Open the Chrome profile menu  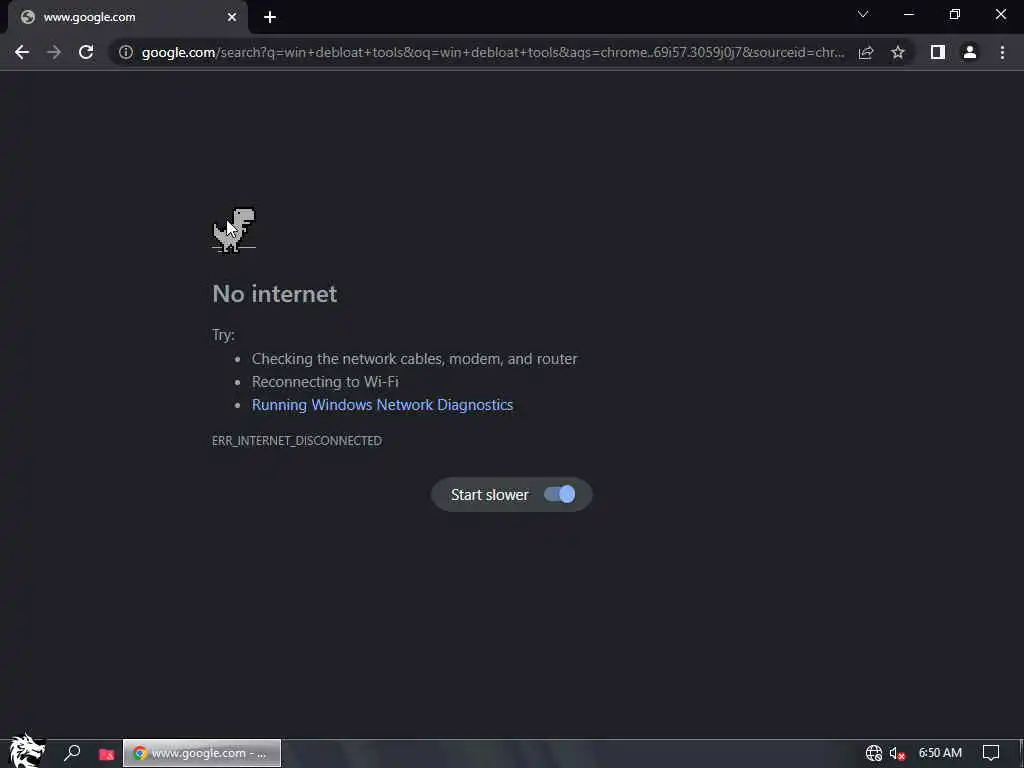tap(970, 52)
